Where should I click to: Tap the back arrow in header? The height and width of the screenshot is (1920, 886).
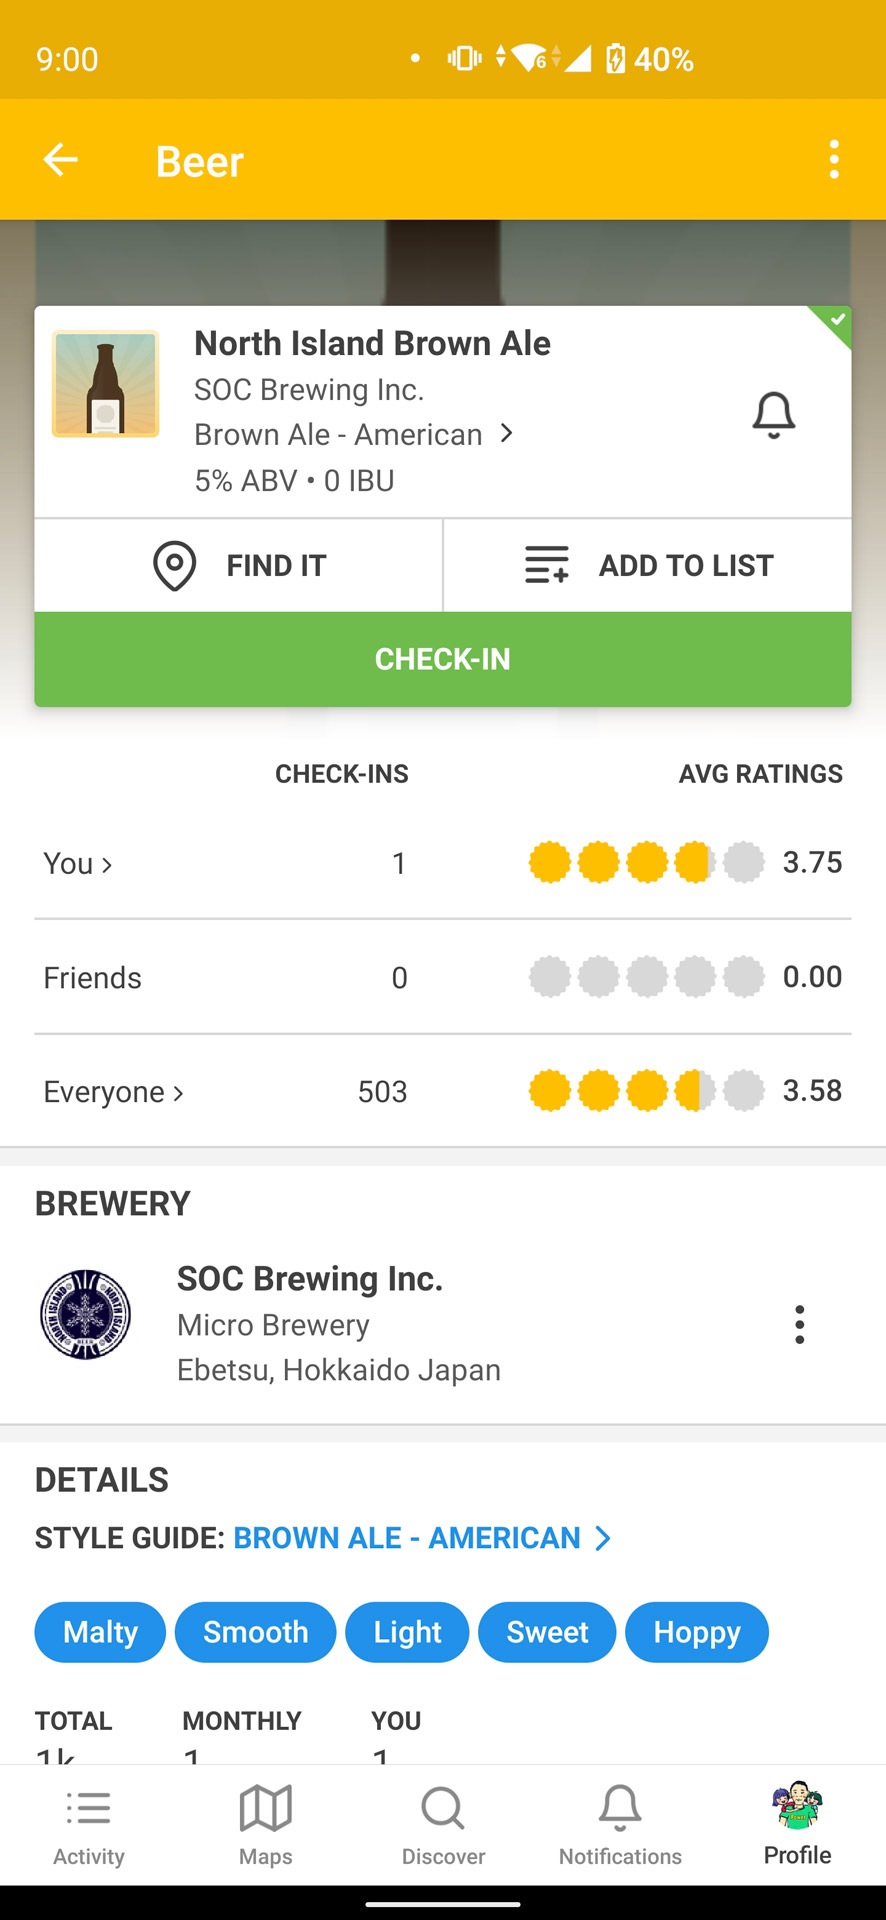[x=60, y=160]
